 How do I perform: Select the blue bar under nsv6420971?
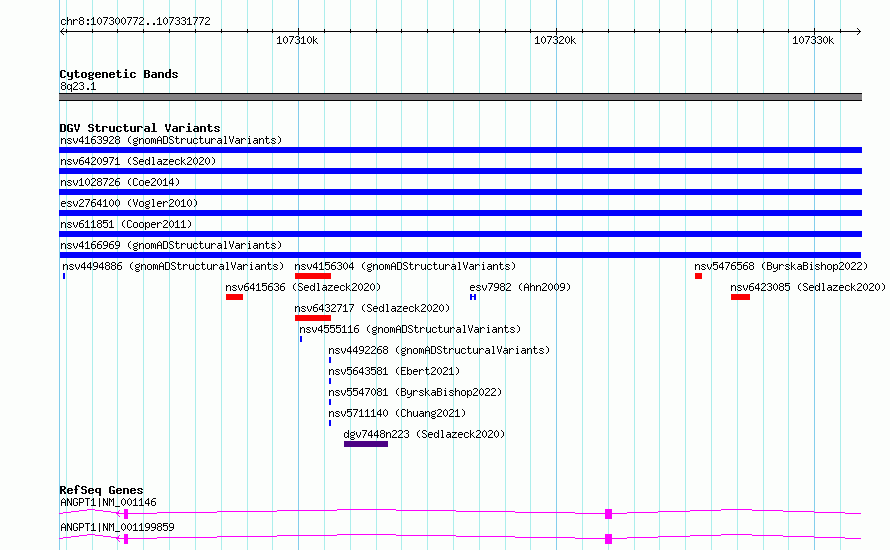tap(460, 171)
